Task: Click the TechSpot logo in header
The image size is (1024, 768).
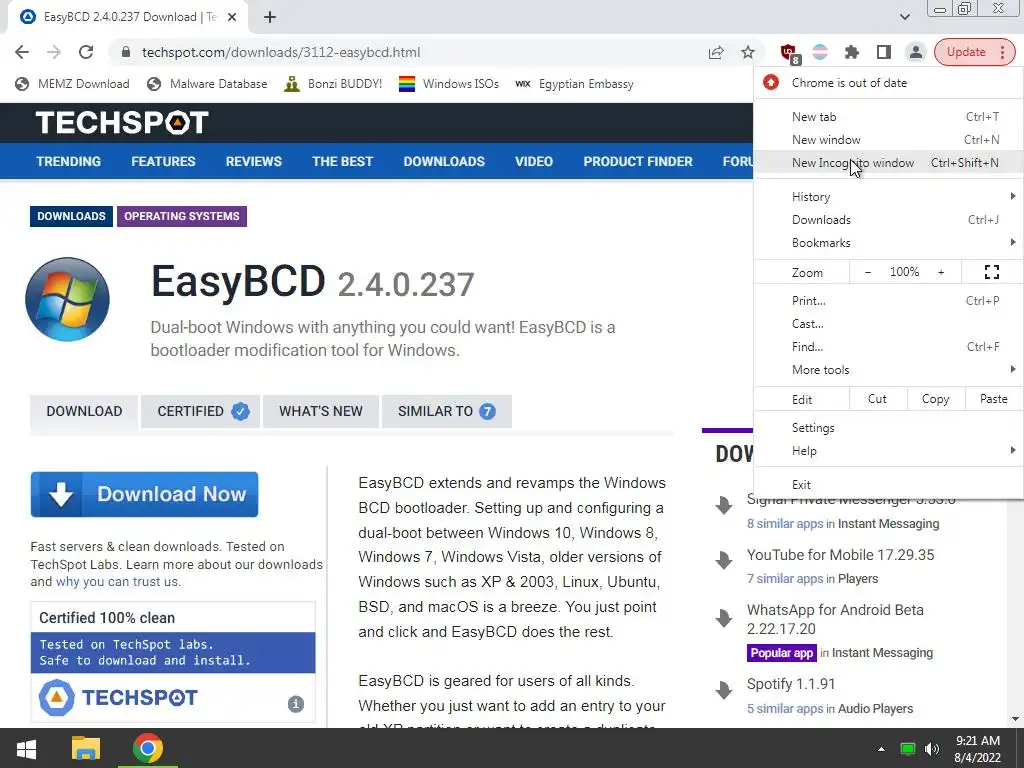Action: (122, 122)
